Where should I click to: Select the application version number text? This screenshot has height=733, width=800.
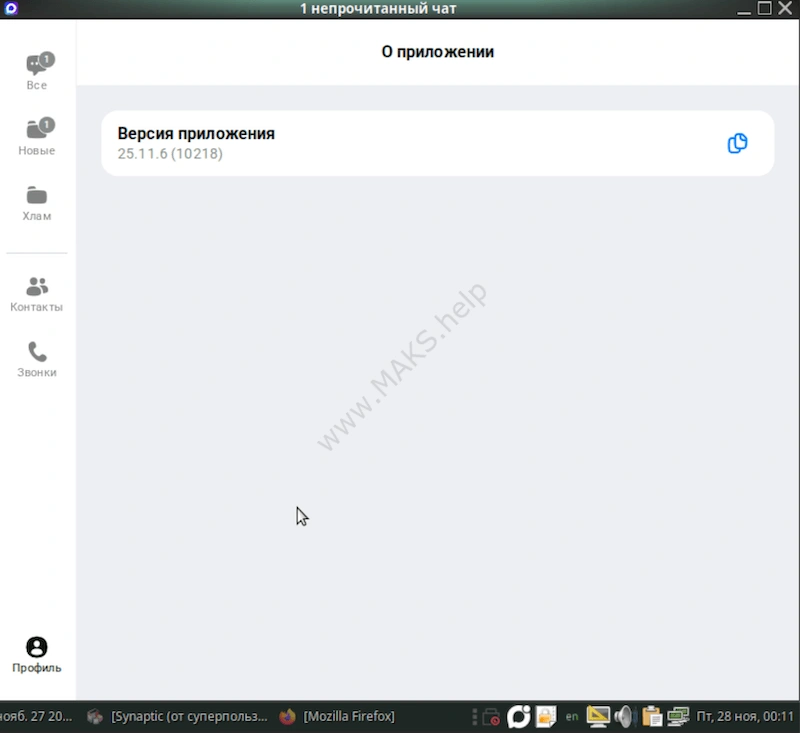(x=169, y=154)
